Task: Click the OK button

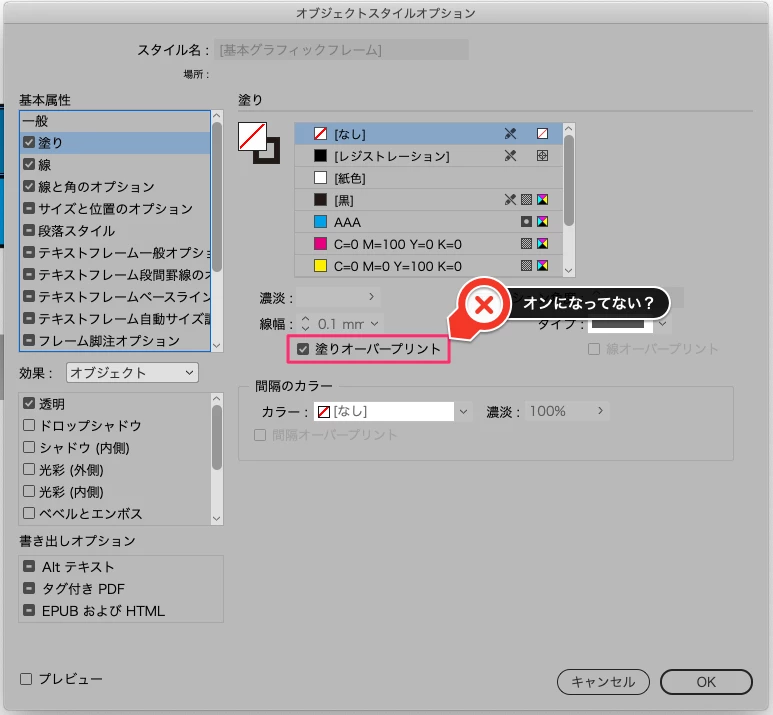Action: 706,682
